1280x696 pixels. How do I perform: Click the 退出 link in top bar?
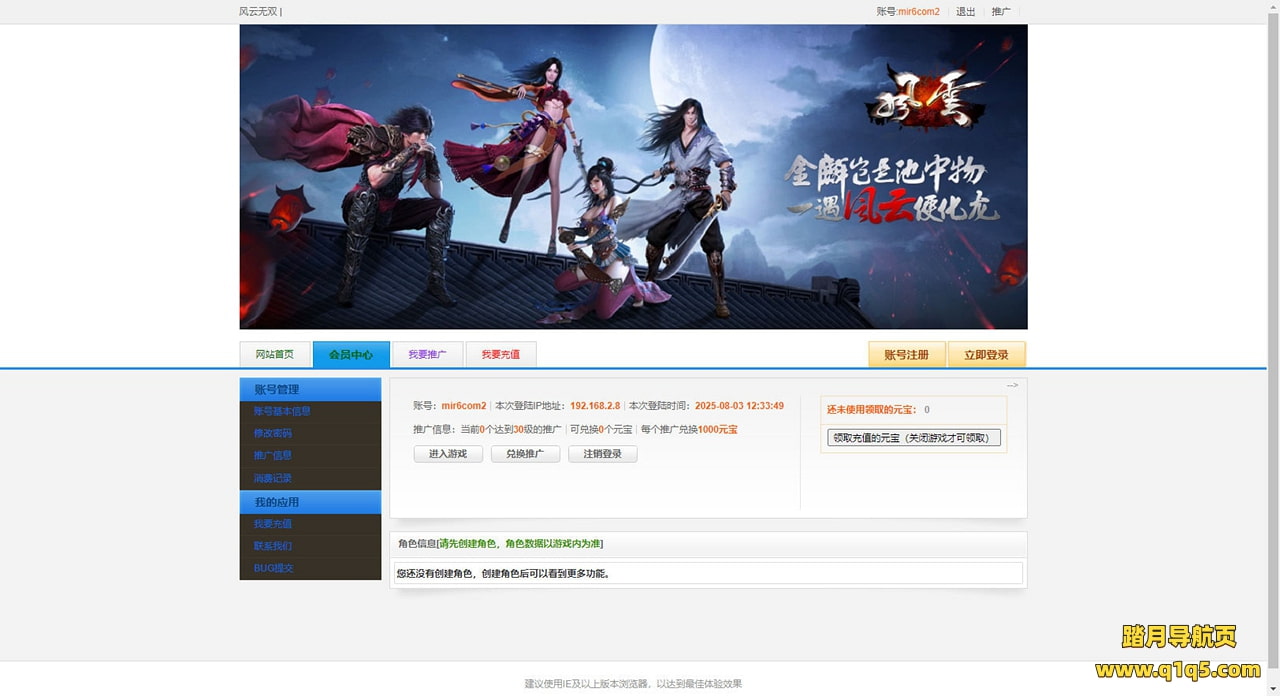coord(965,12)
